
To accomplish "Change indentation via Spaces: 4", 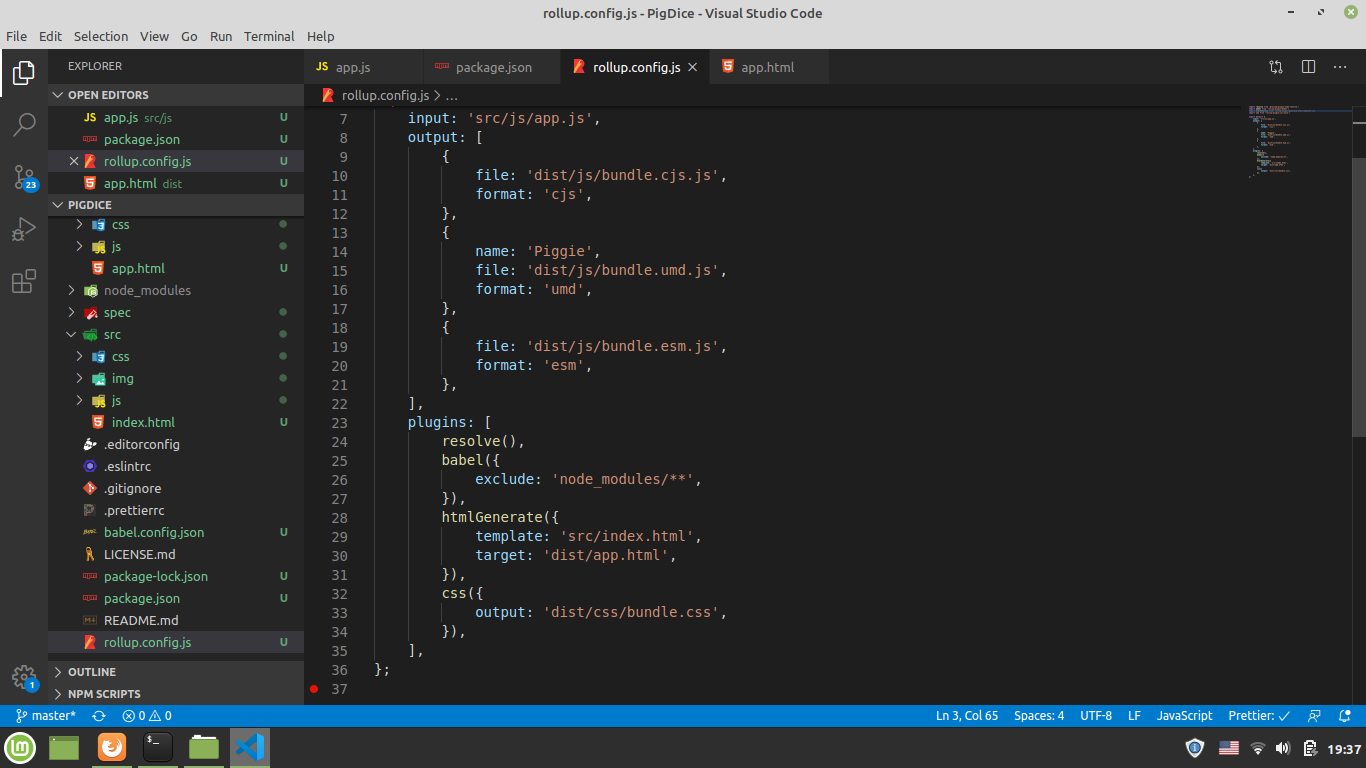I will coord(1039,716).
